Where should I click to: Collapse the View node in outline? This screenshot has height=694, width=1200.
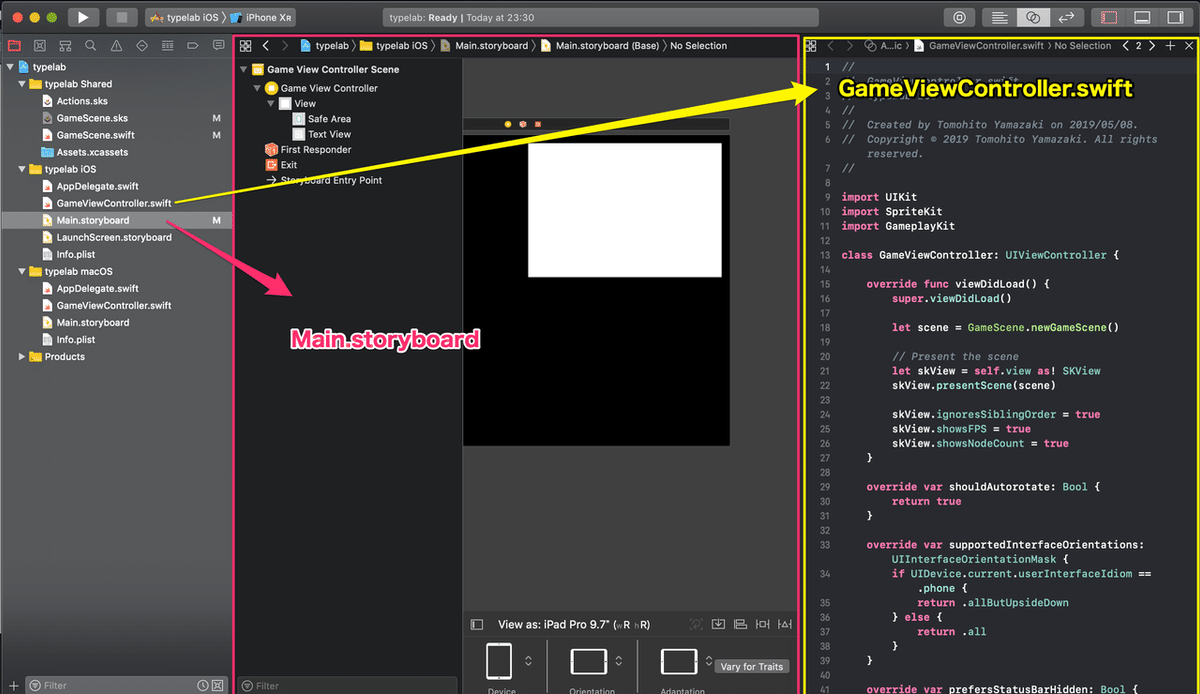tap(270, 103)
